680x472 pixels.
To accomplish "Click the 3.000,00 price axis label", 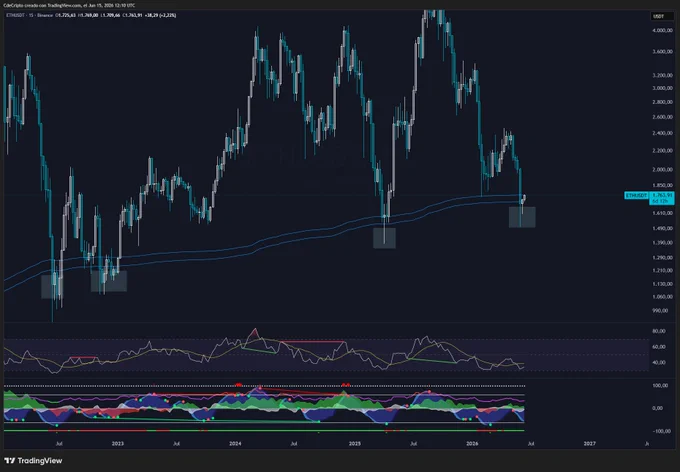I will [x=662, y=88].
